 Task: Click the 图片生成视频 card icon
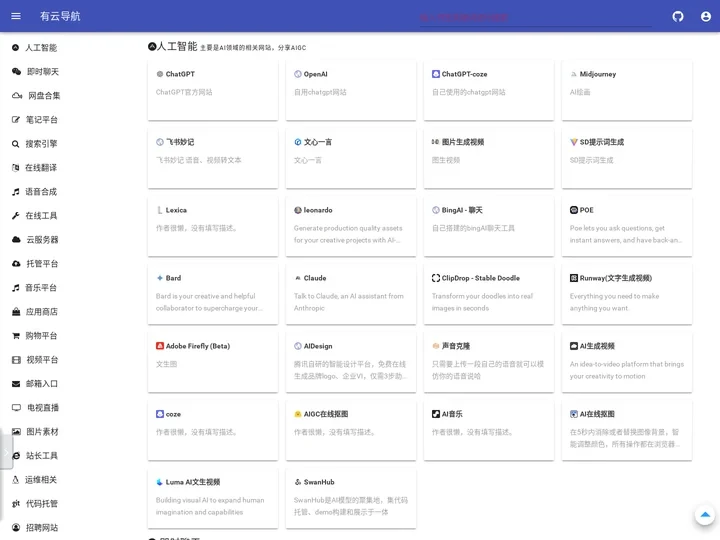coord(436,142)
